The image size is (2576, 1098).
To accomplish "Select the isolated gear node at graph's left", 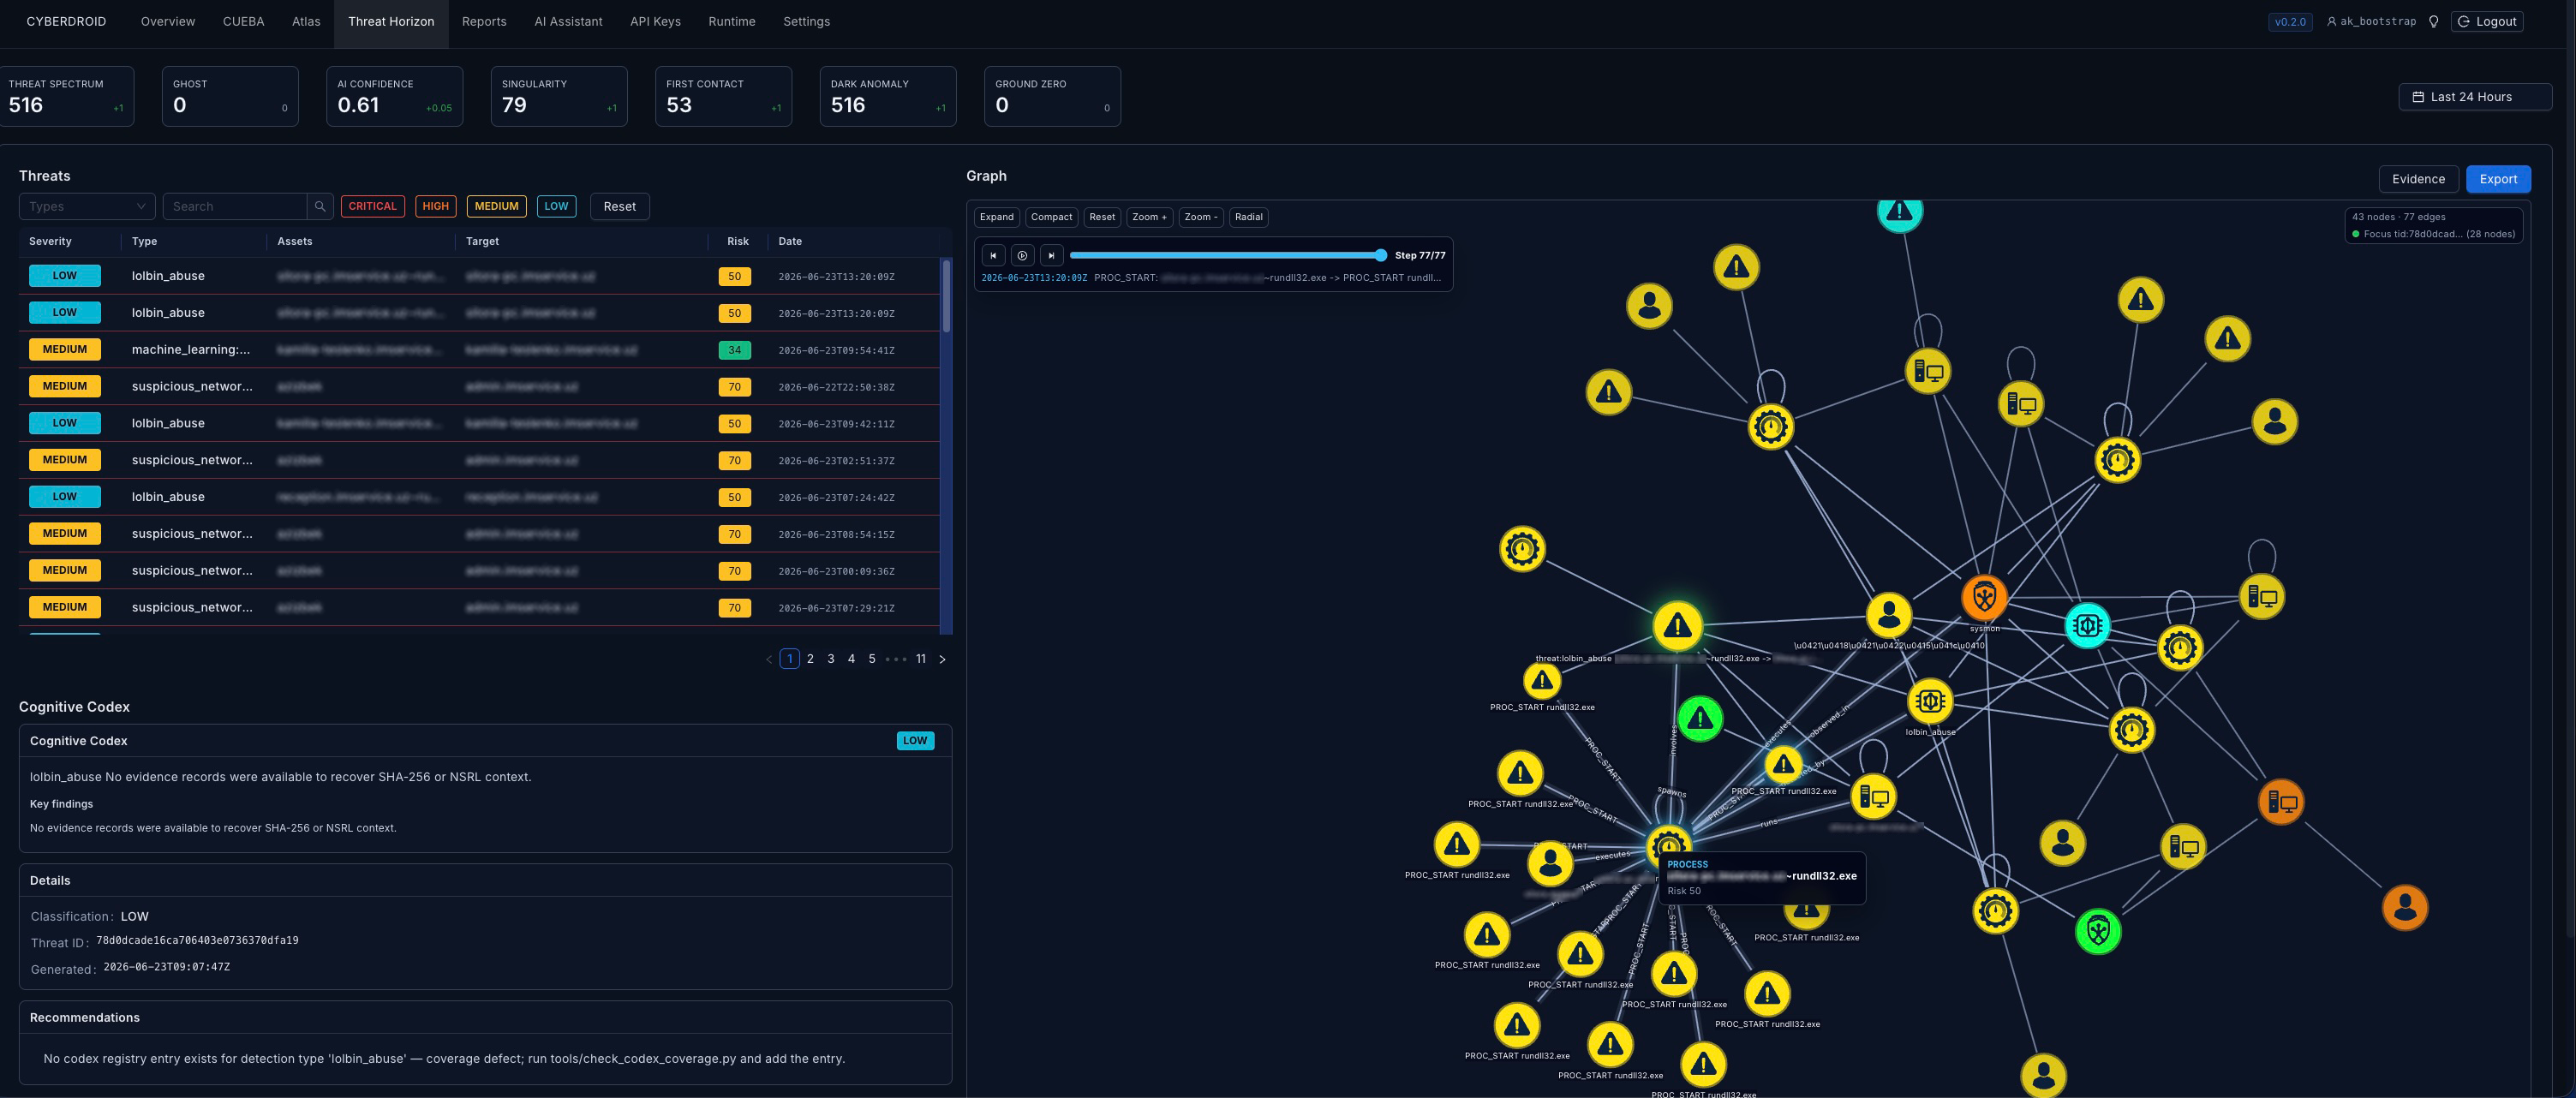I will 1522,548.
